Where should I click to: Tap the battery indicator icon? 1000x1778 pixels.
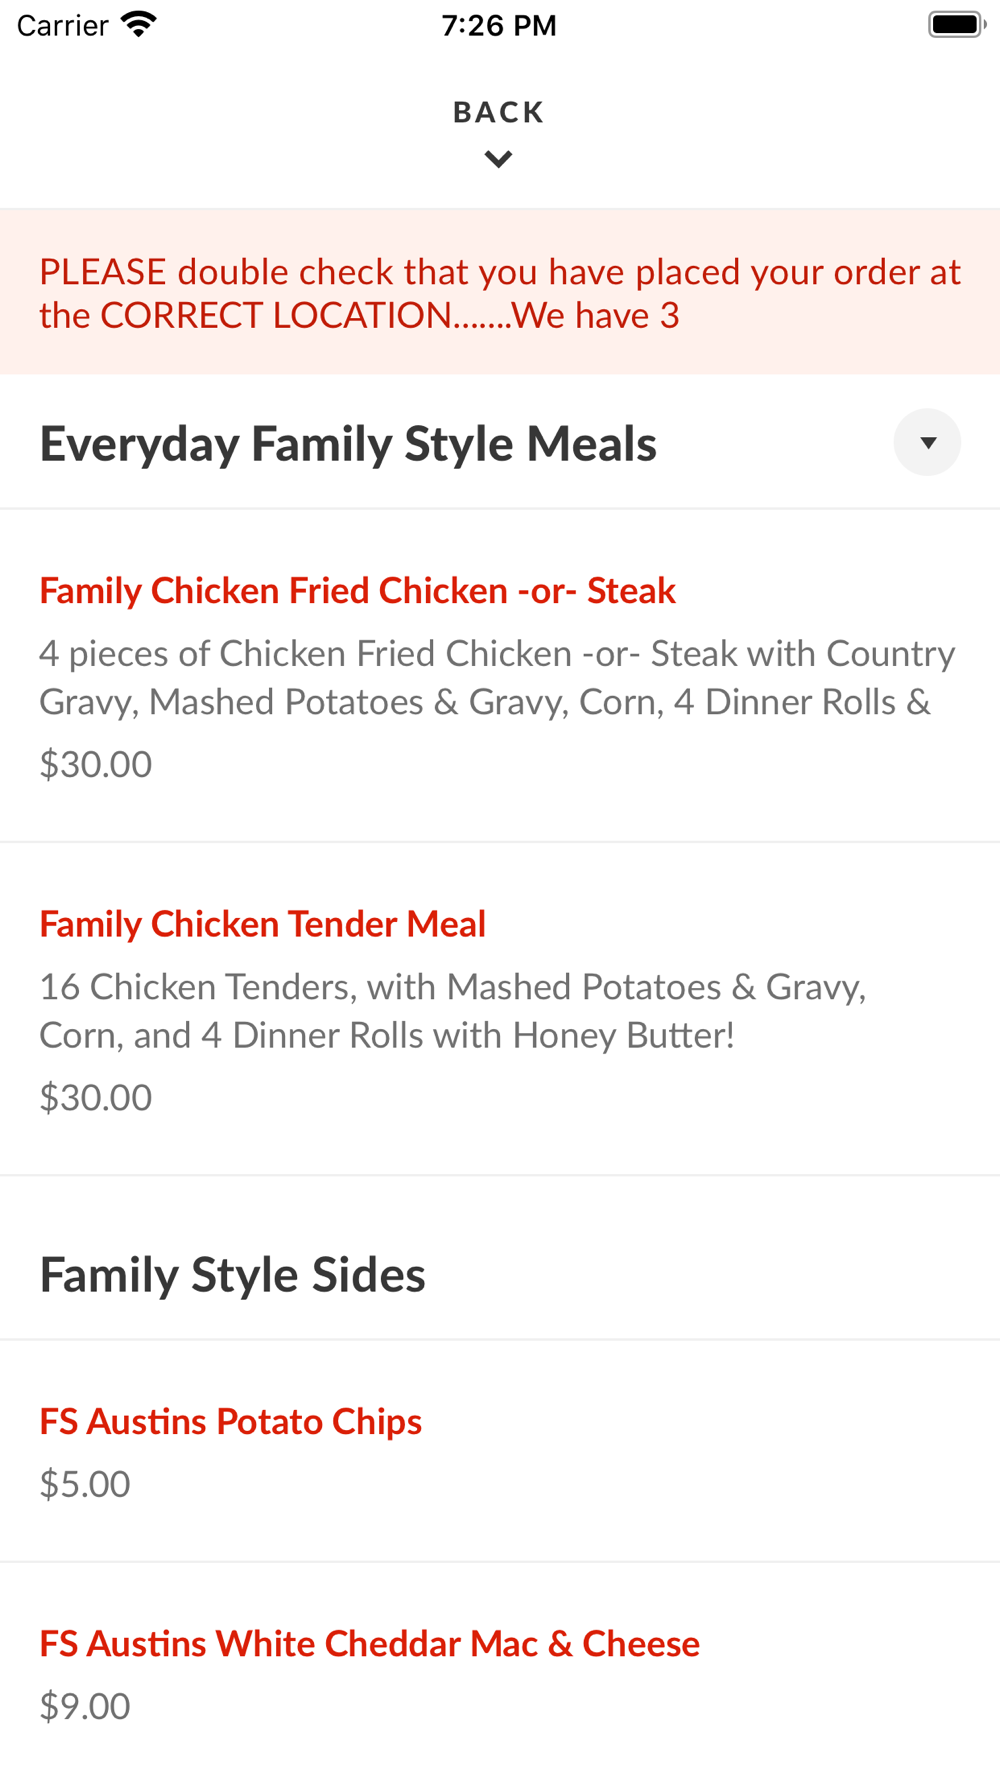click(957, 24)
